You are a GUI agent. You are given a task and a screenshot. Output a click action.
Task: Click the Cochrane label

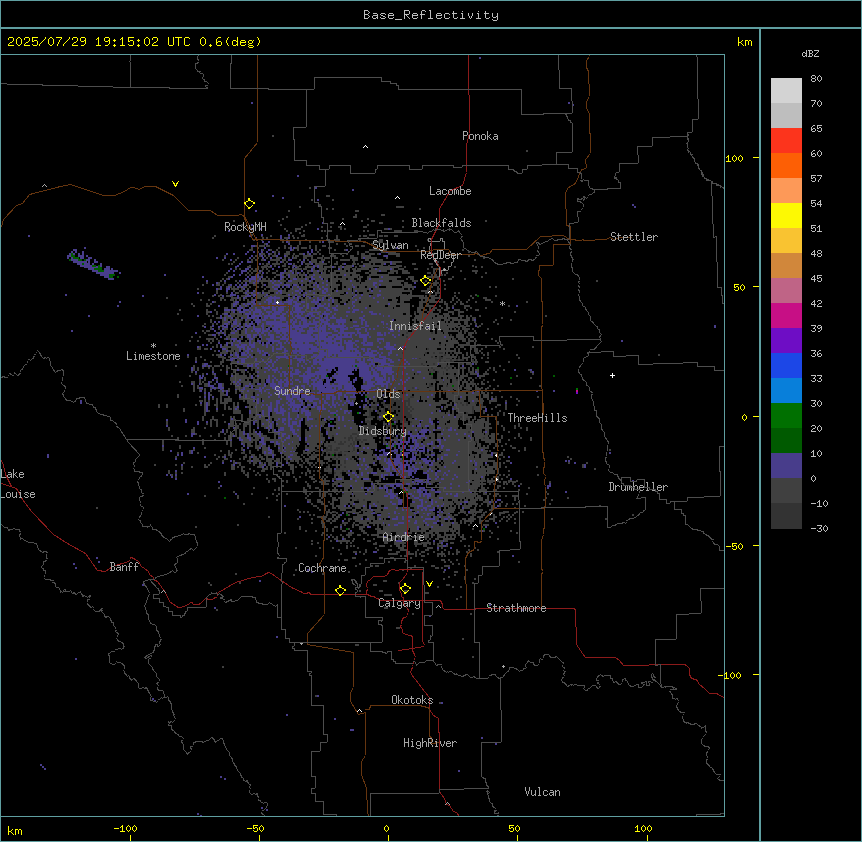click(x=322, y=568)
